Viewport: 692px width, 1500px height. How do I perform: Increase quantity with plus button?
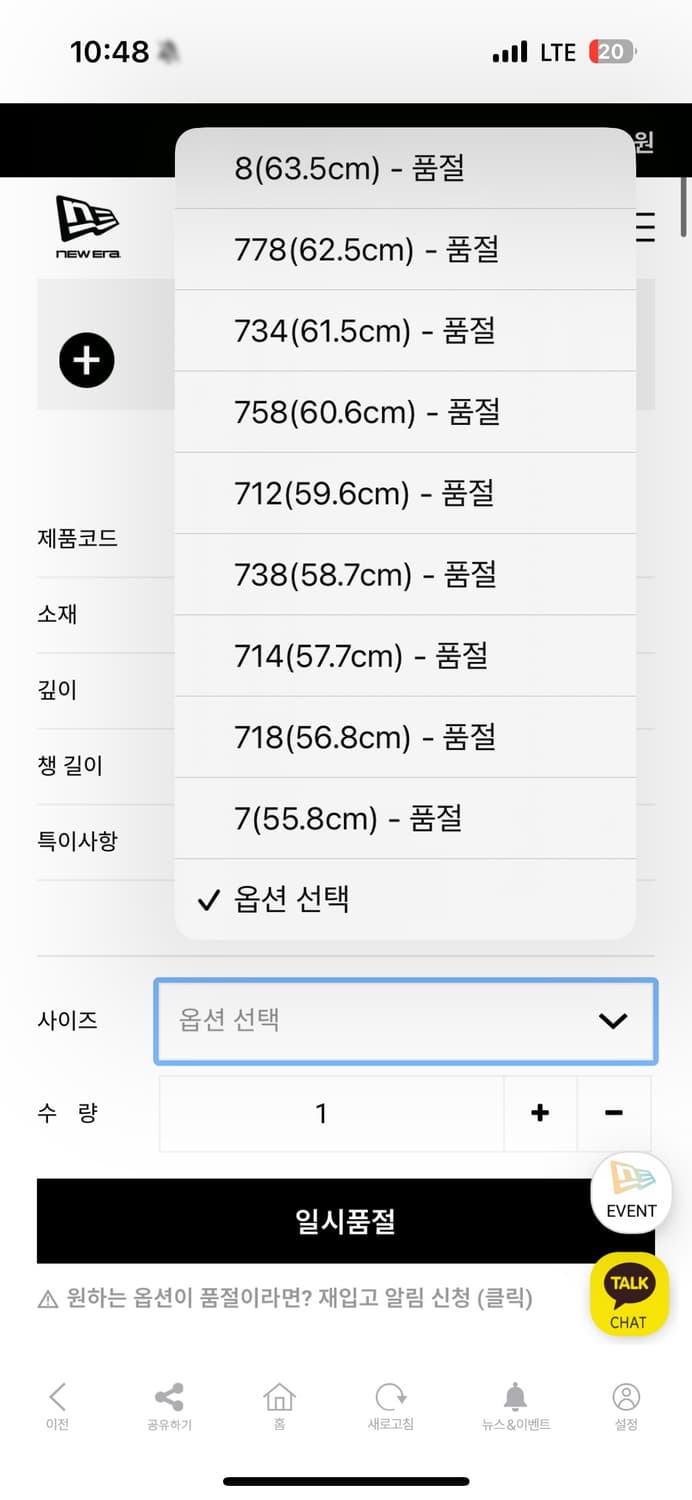click(540, 1113)
